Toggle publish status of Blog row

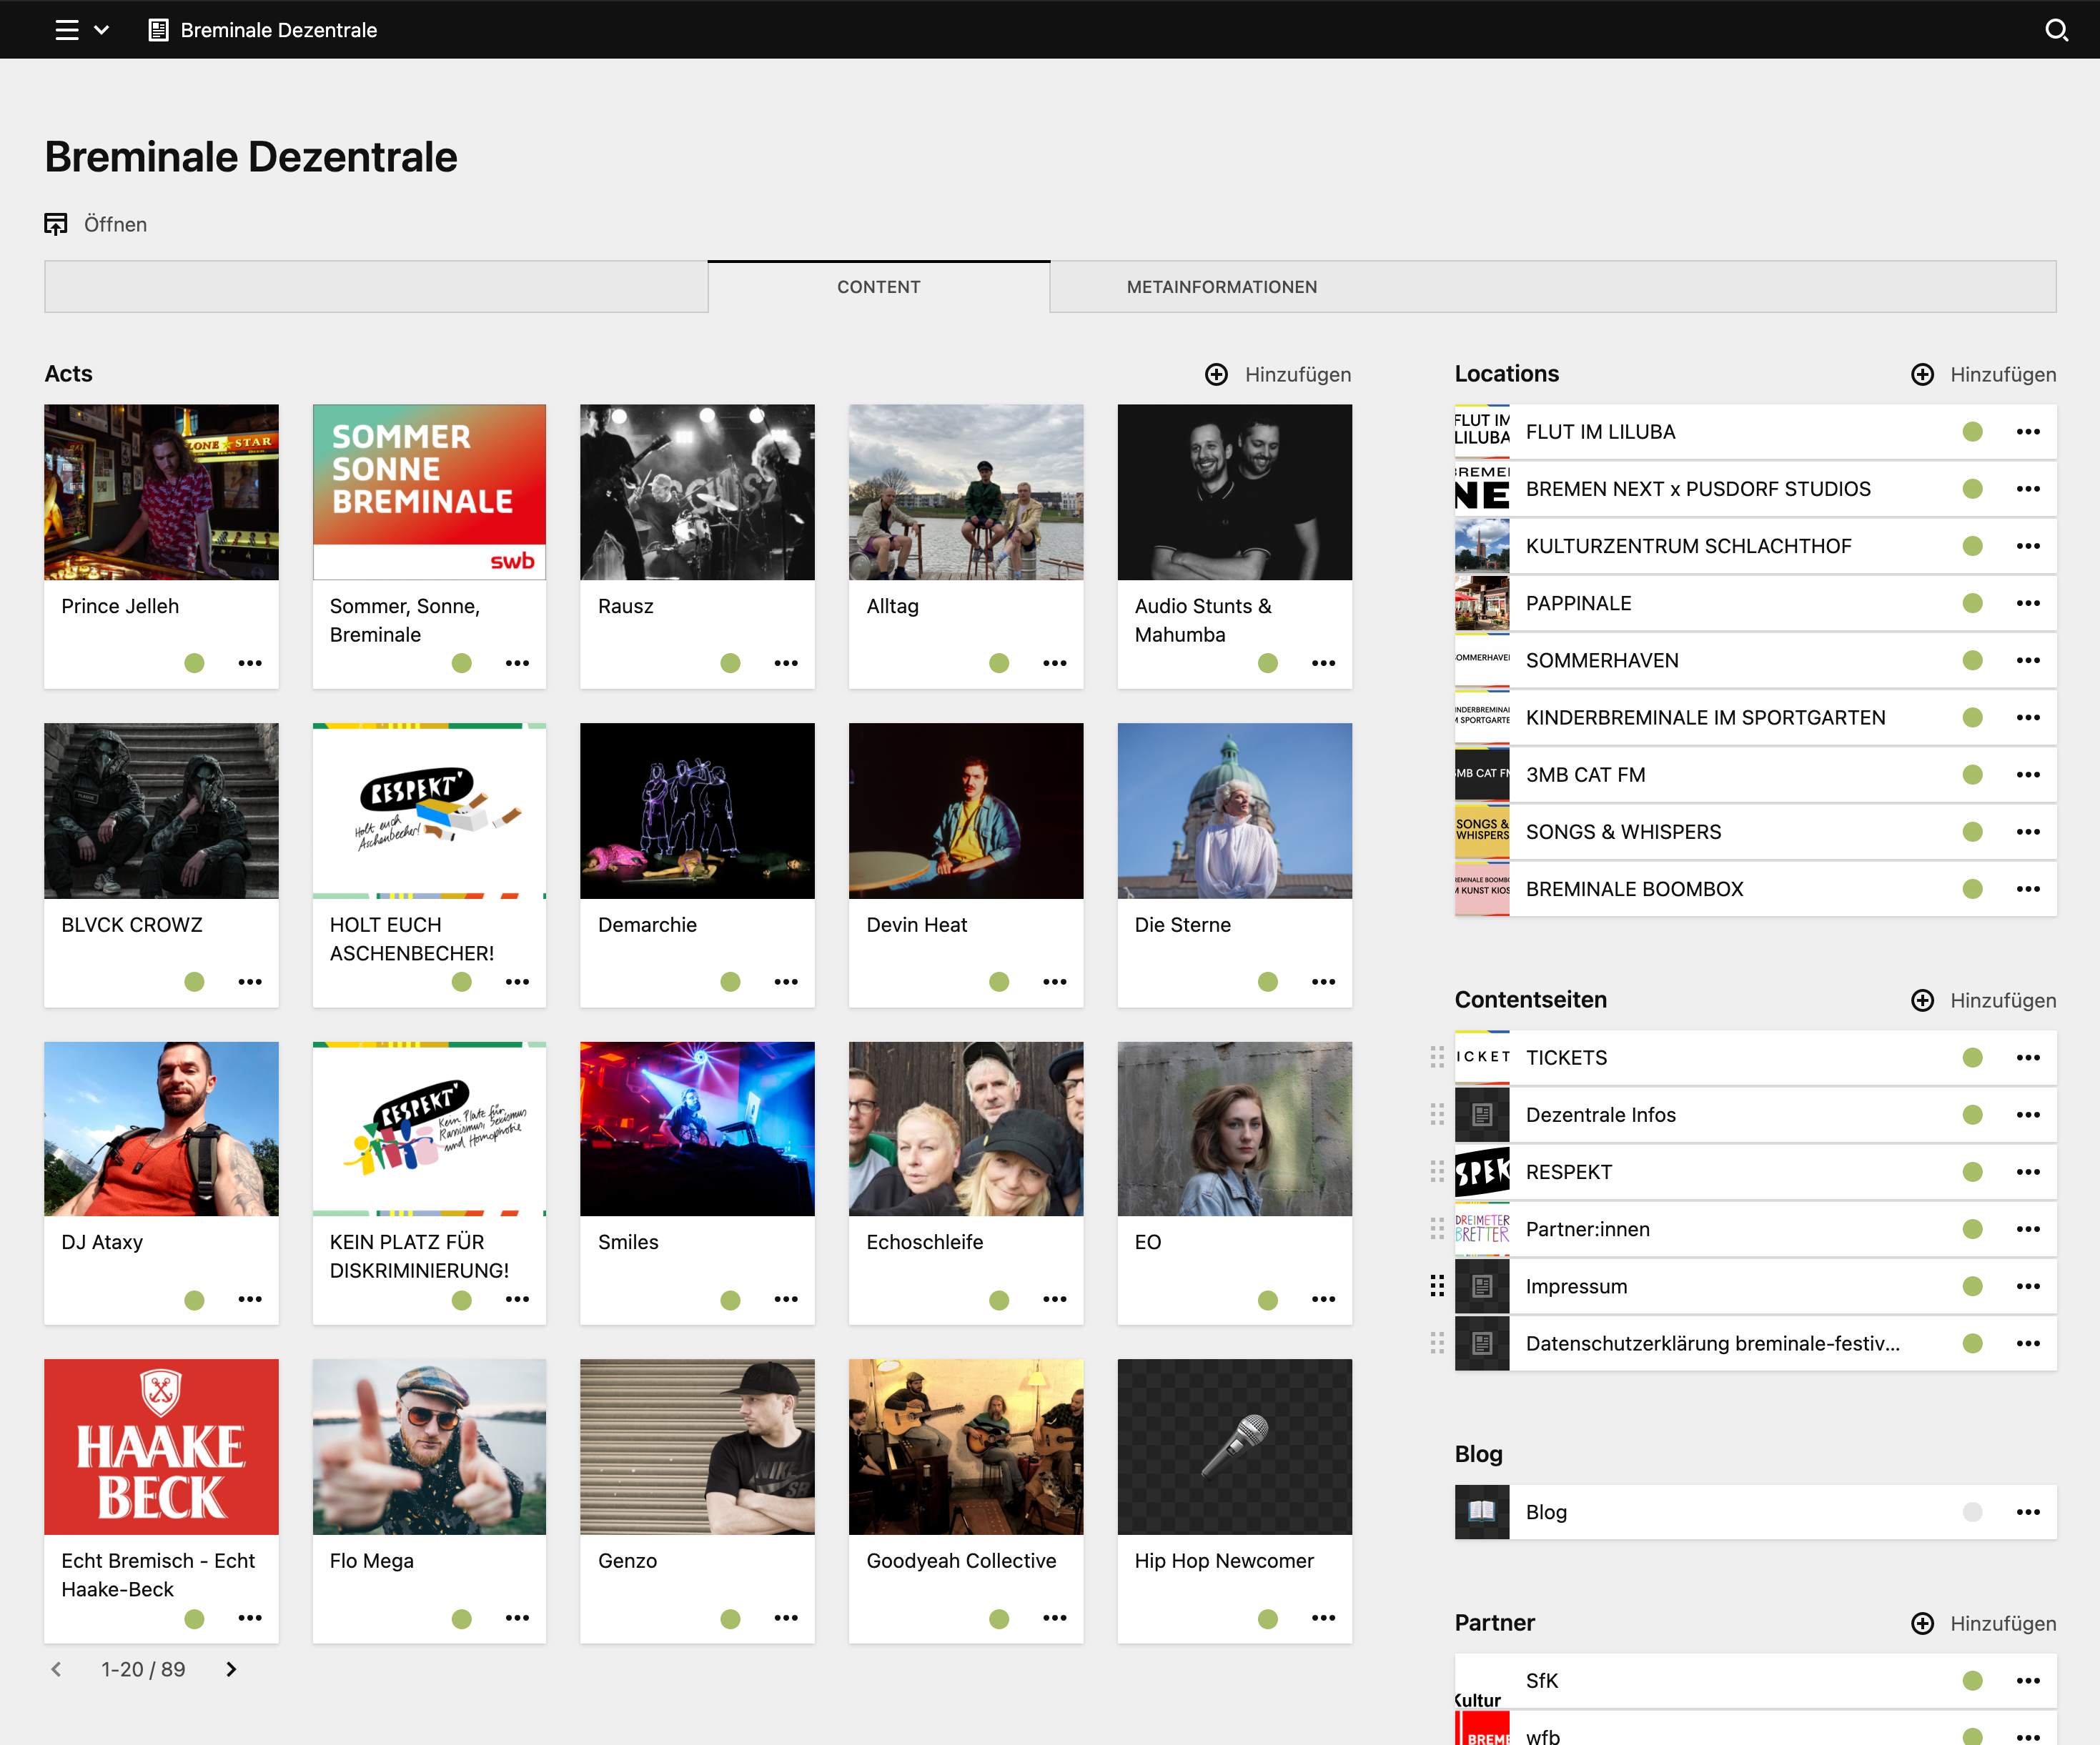pyautogui.click(x=1972, y=1512)
